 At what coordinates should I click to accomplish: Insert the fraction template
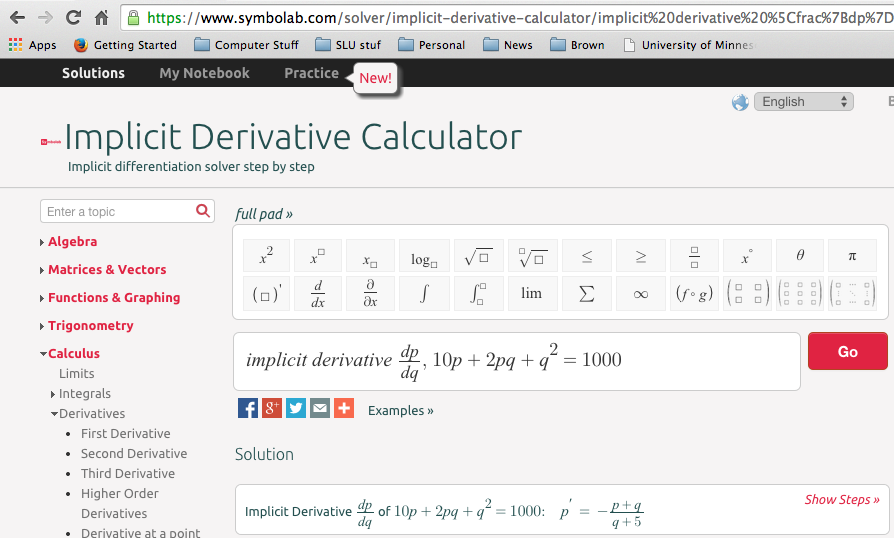[694, 257]
